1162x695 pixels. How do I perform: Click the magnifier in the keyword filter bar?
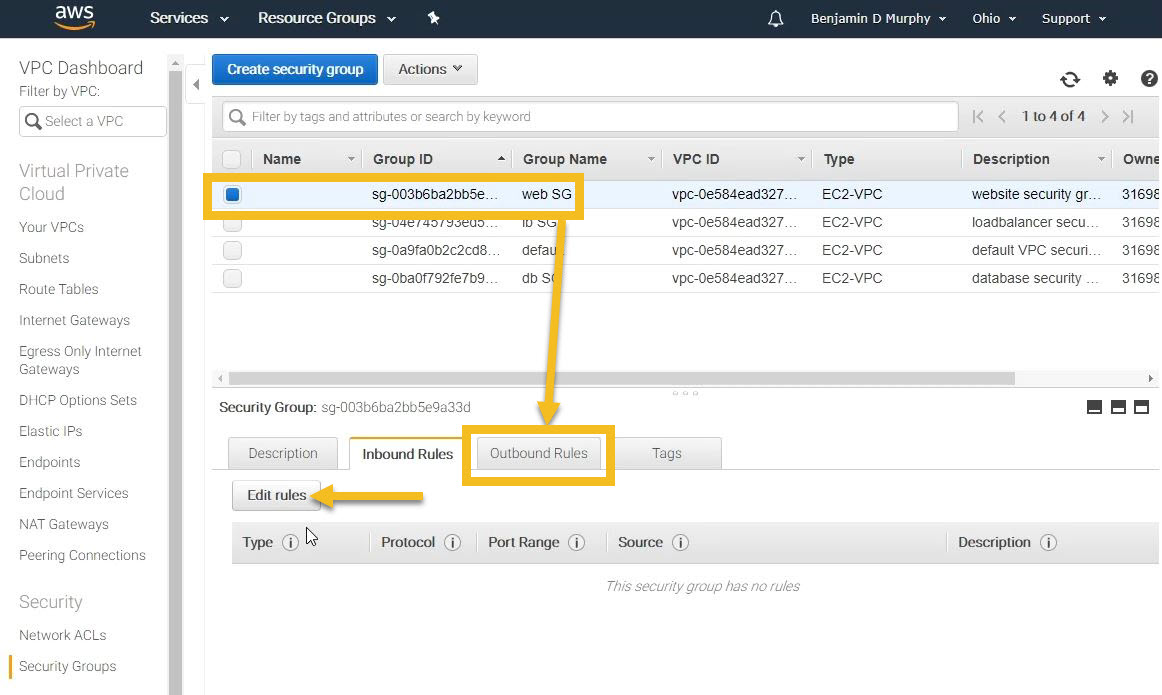237,117
